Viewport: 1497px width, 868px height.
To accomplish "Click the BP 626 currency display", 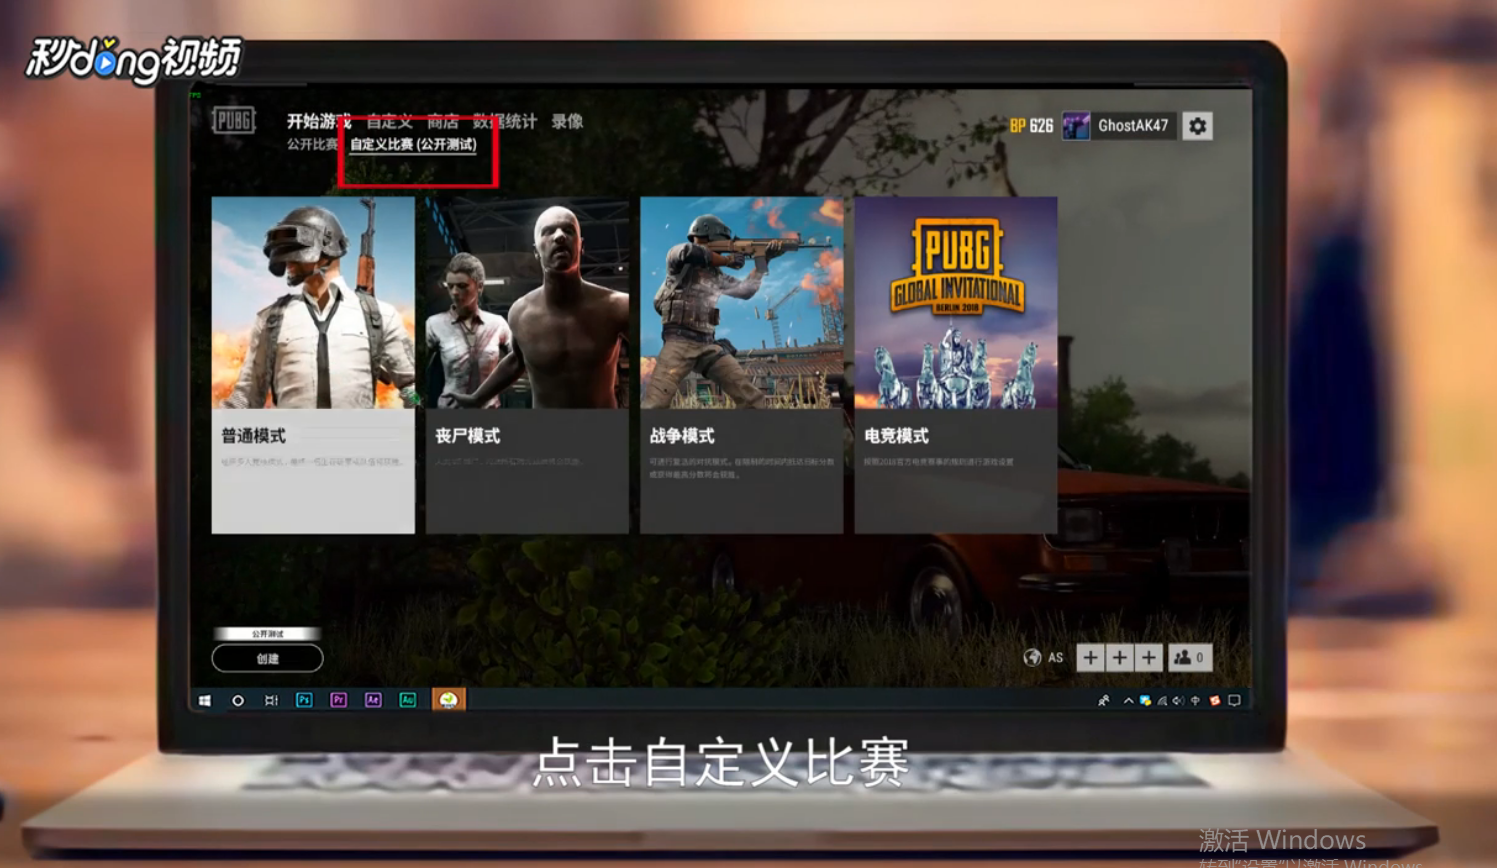I will point(1031,126).
